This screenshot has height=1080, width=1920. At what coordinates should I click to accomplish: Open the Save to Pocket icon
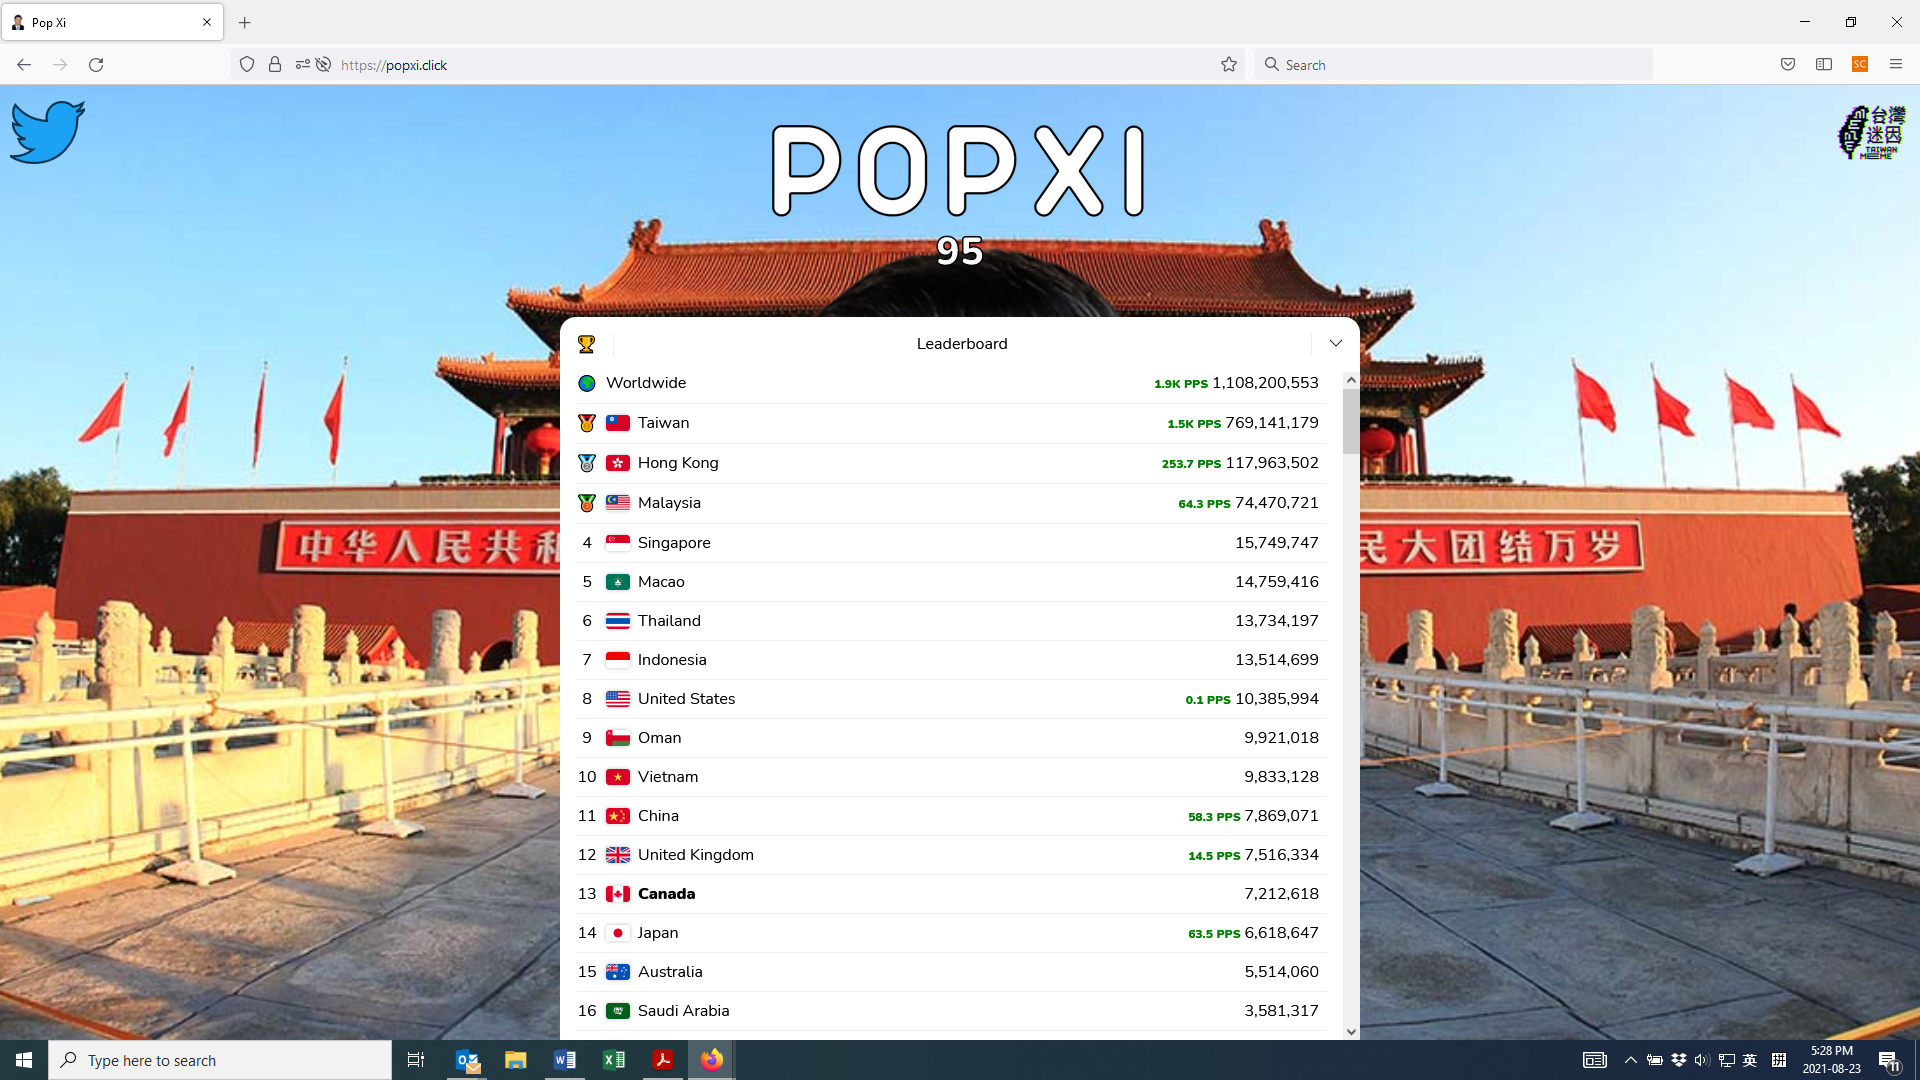(x=1788, y=65)
